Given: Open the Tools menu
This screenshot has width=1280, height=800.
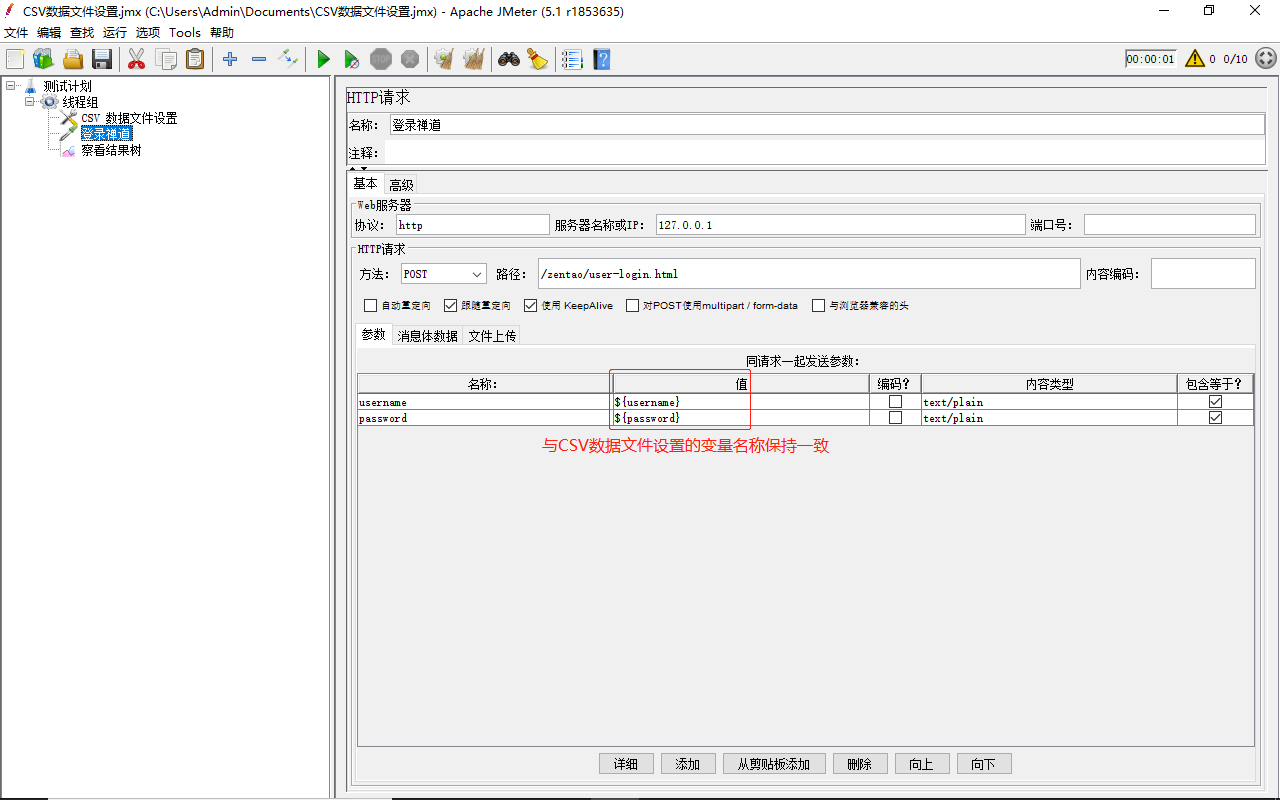Looking at the screenshot, I should click(185, 32).
